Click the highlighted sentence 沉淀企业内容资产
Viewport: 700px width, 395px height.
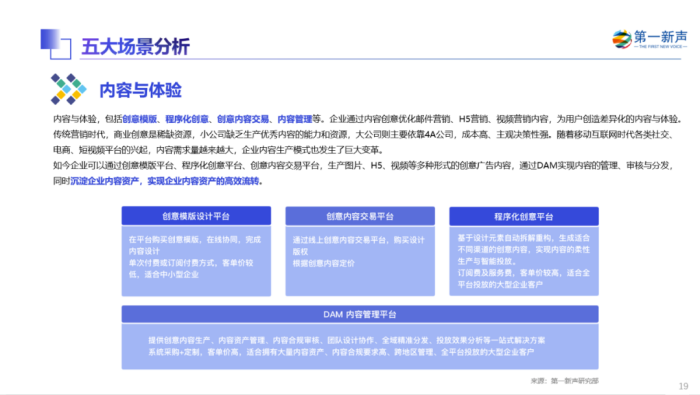click(x=104, y=181)
